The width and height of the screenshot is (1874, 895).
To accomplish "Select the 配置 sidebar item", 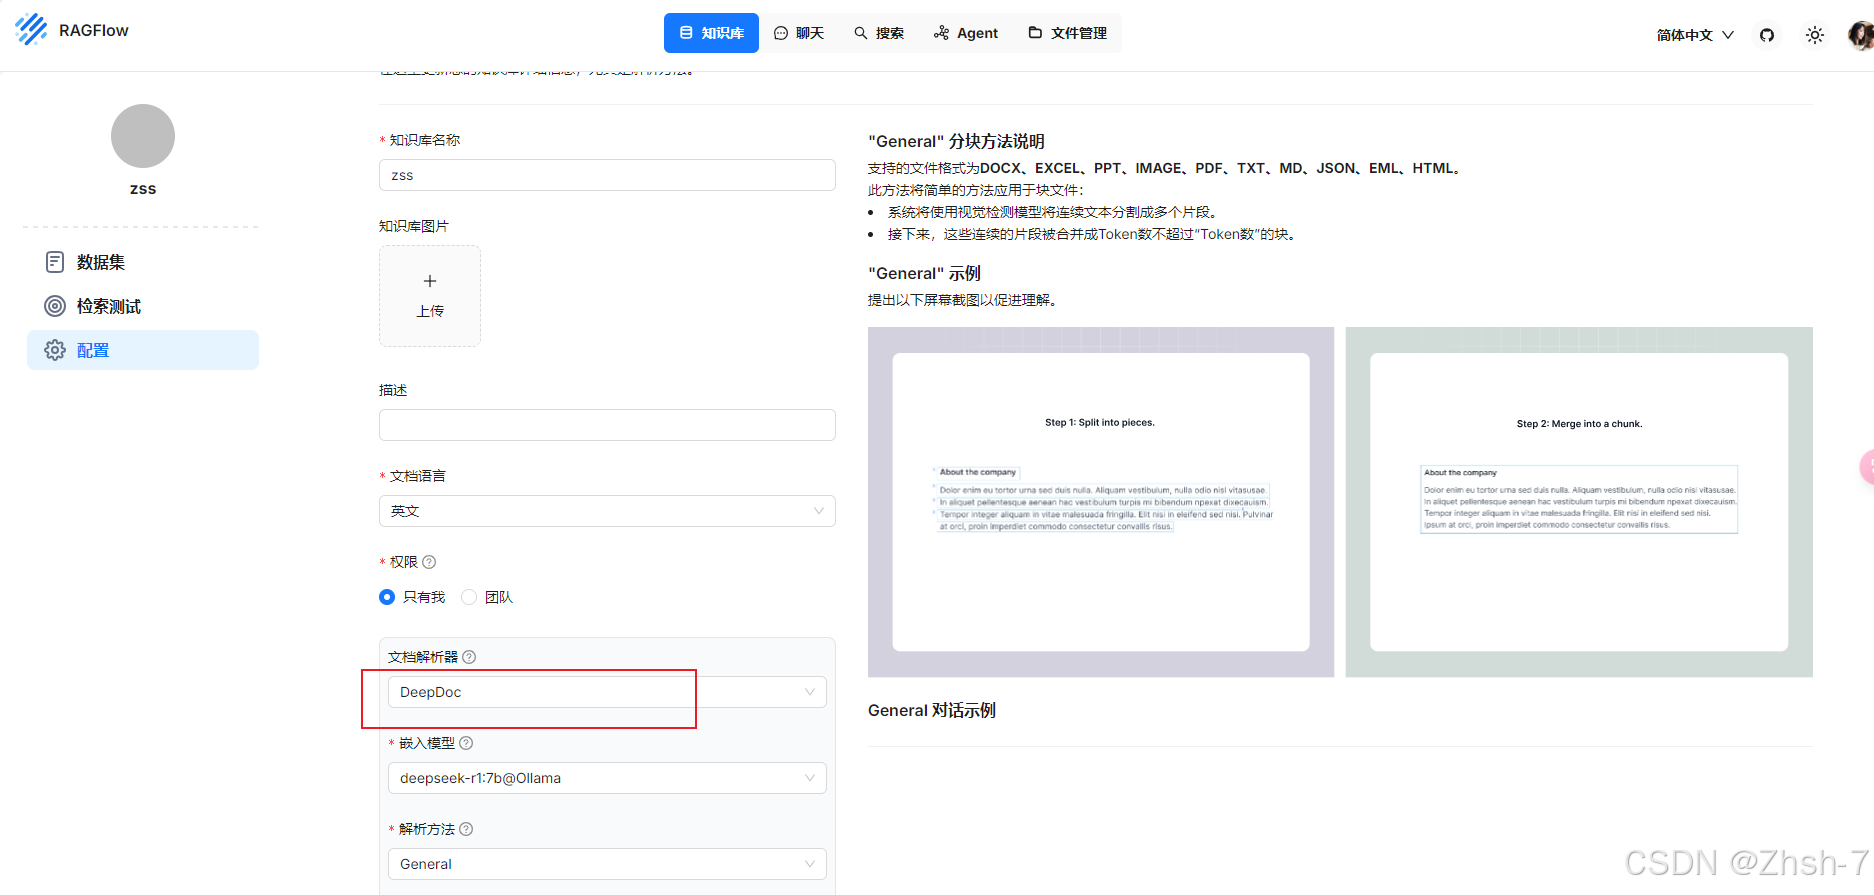I will [x=143, y=350].
